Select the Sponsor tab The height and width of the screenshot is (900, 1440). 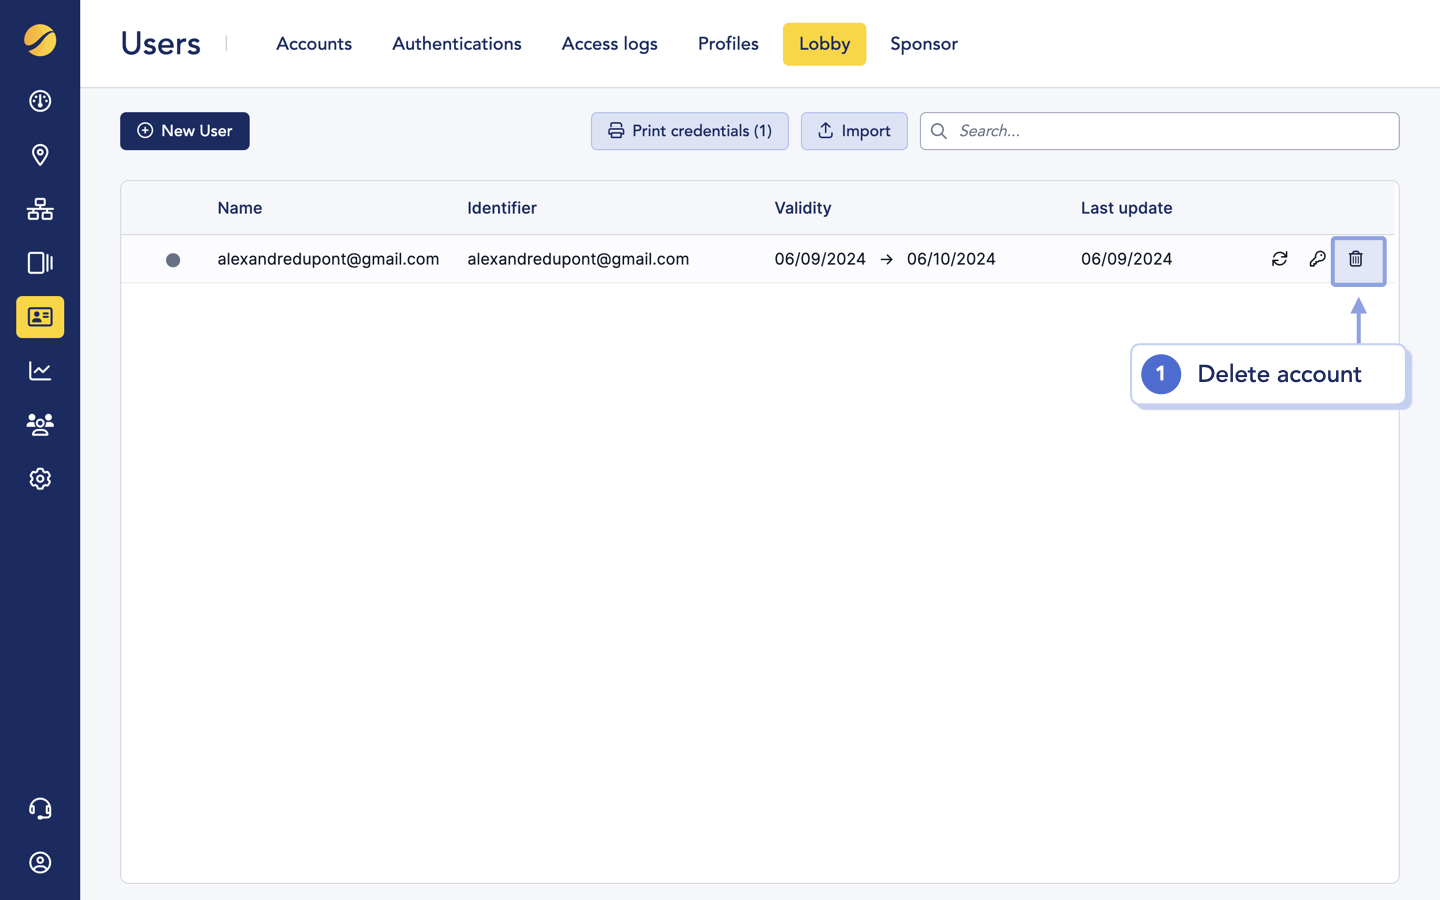(923, 44)
